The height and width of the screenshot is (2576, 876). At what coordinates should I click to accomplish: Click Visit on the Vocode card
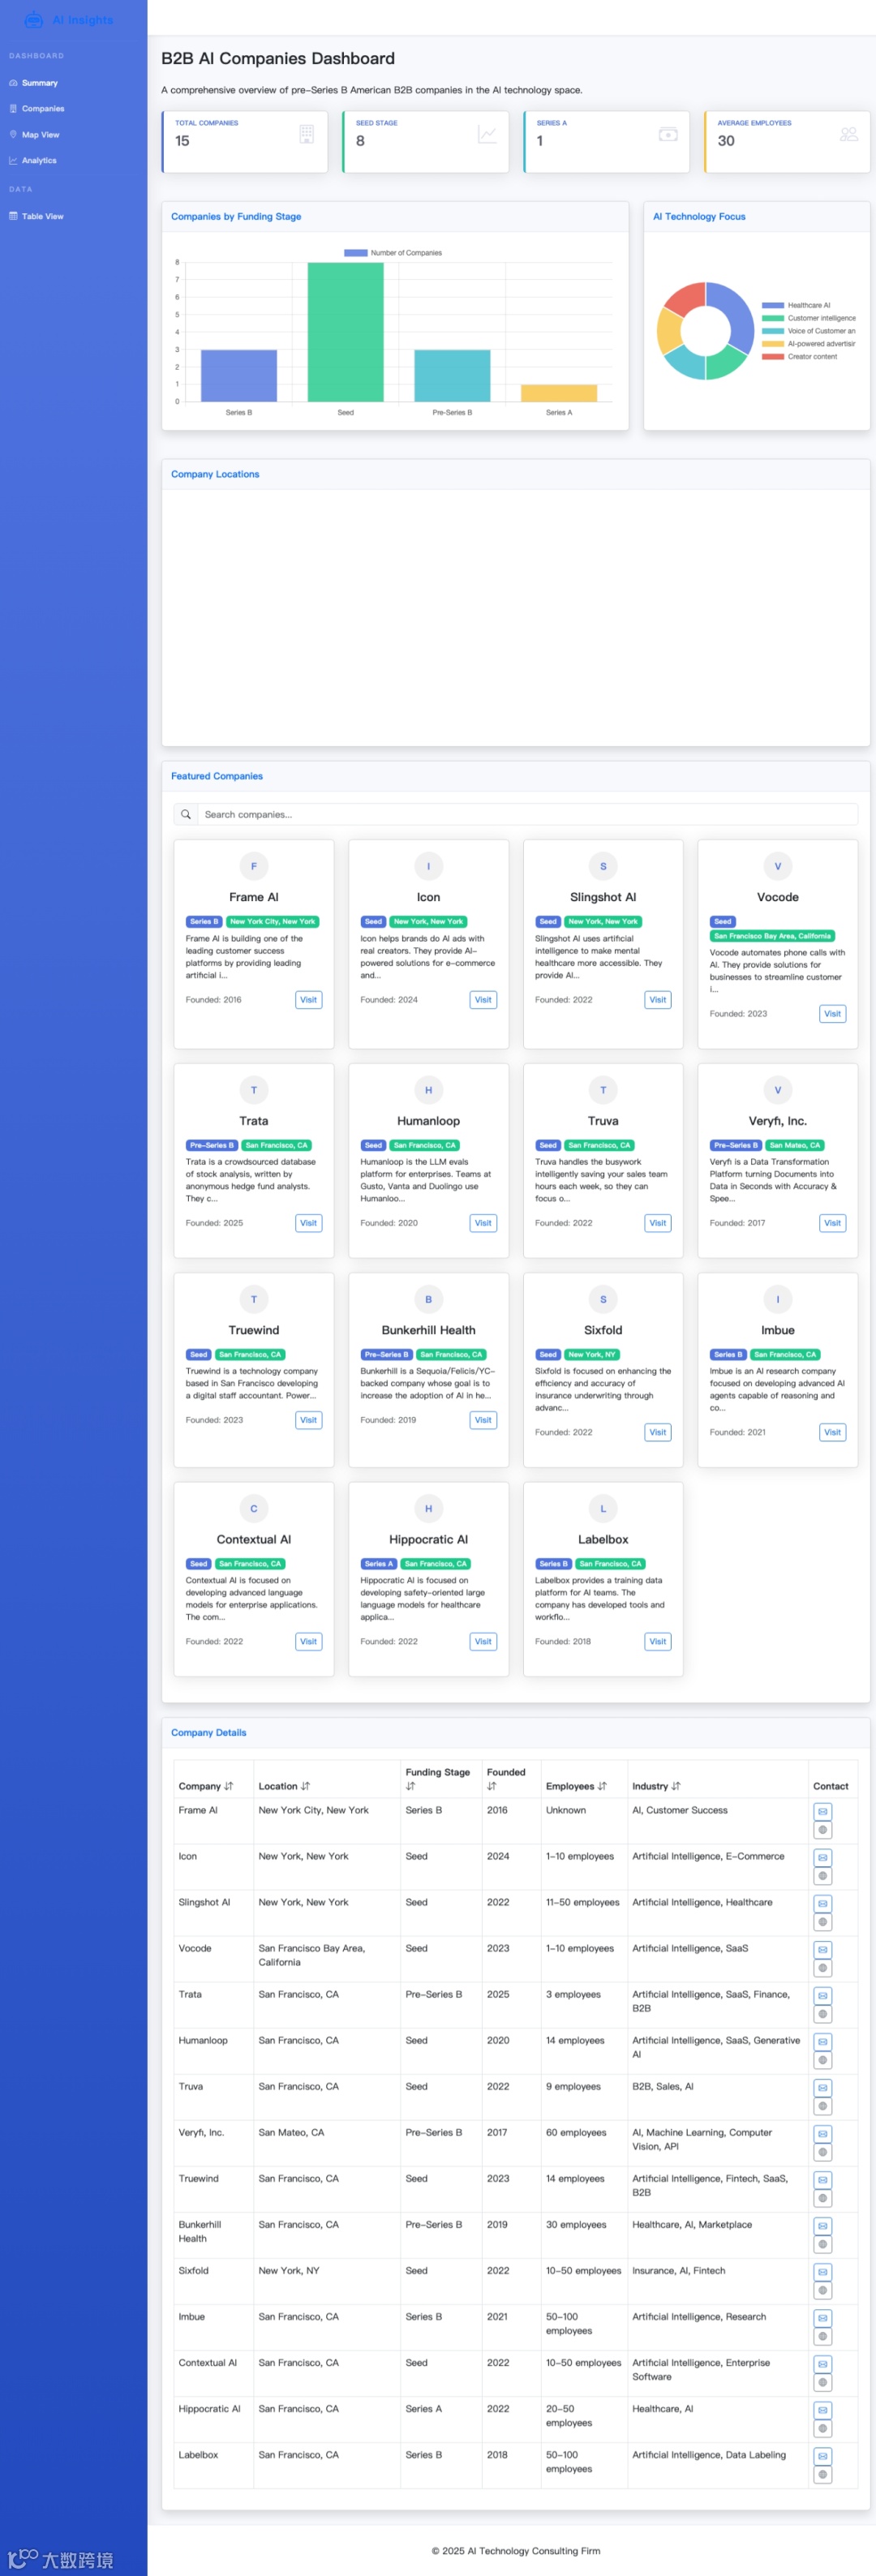(832, 1014)
